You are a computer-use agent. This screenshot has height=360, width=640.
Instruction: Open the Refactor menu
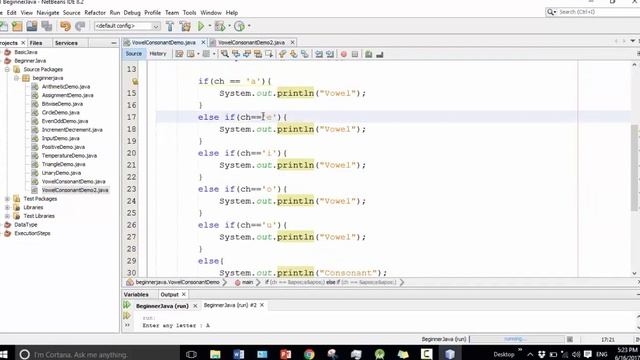[95, 13]
